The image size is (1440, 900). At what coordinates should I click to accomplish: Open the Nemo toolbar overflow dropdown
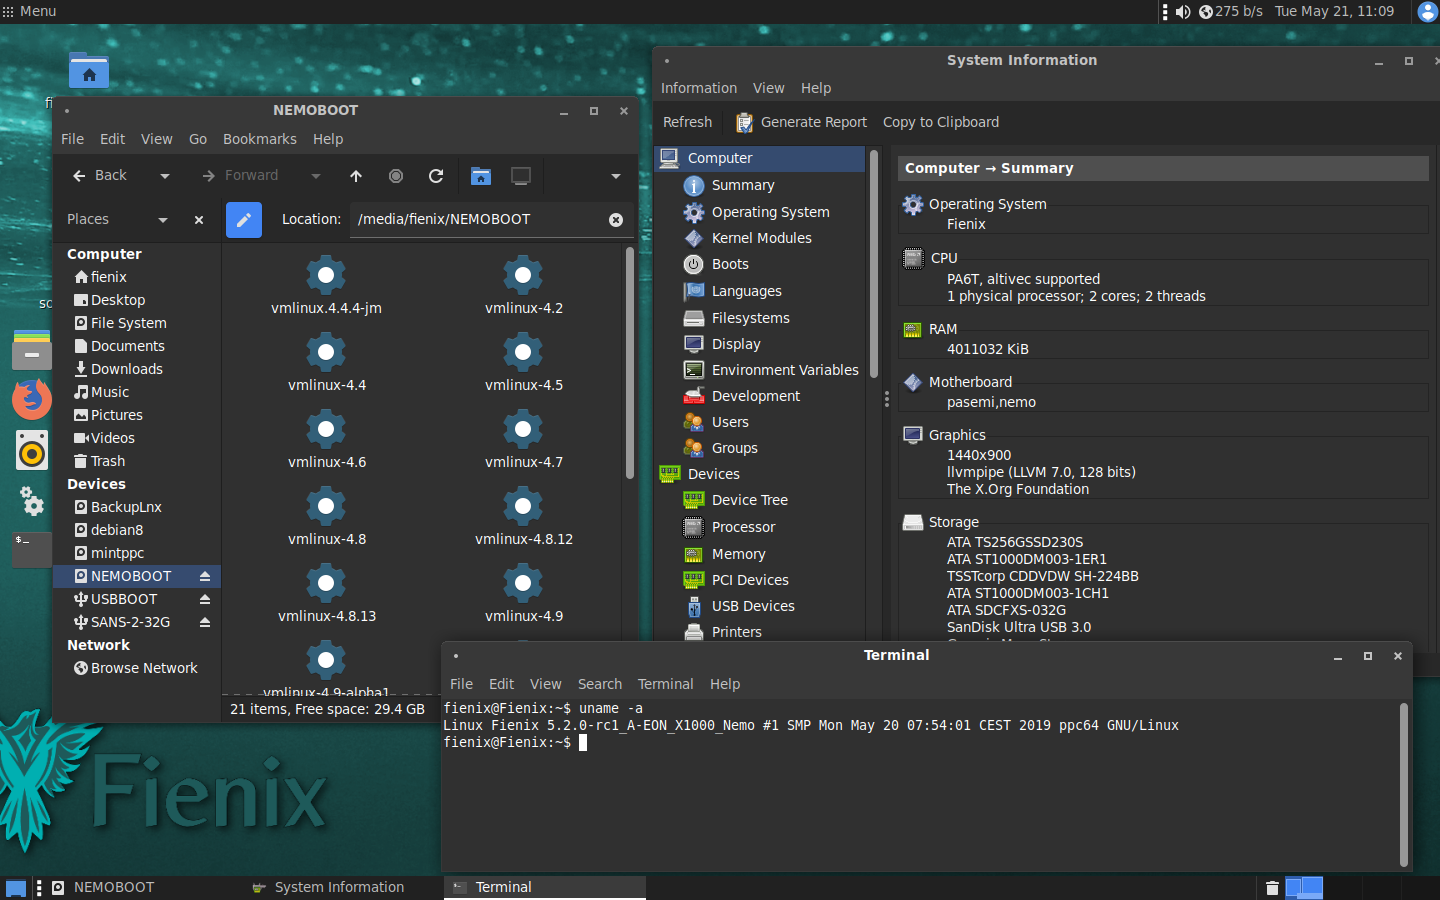616,176
